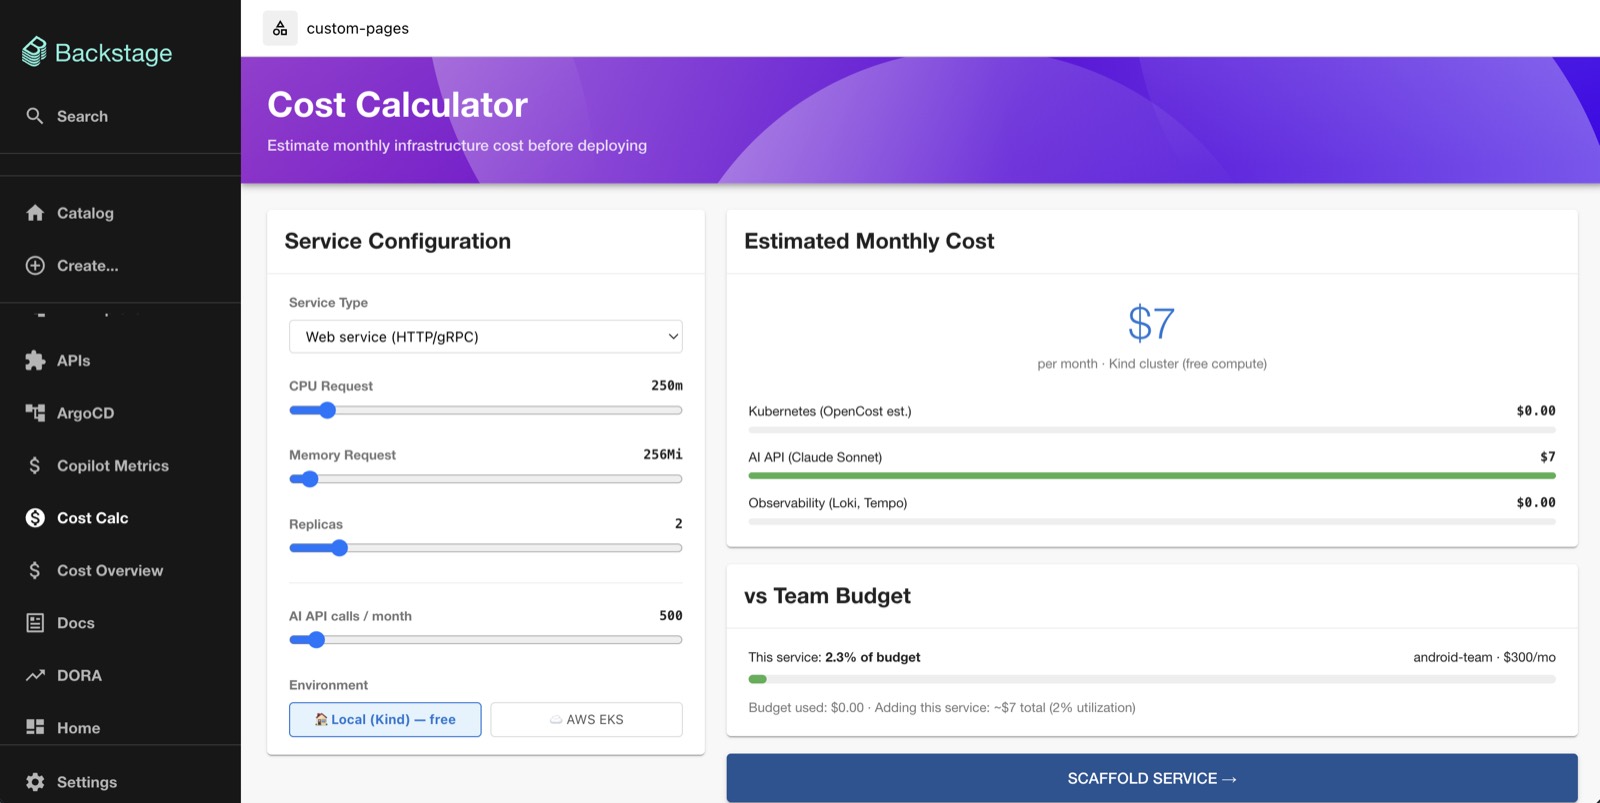Click the AI API (Claude Sonnet) label

(x=815, y=457)
